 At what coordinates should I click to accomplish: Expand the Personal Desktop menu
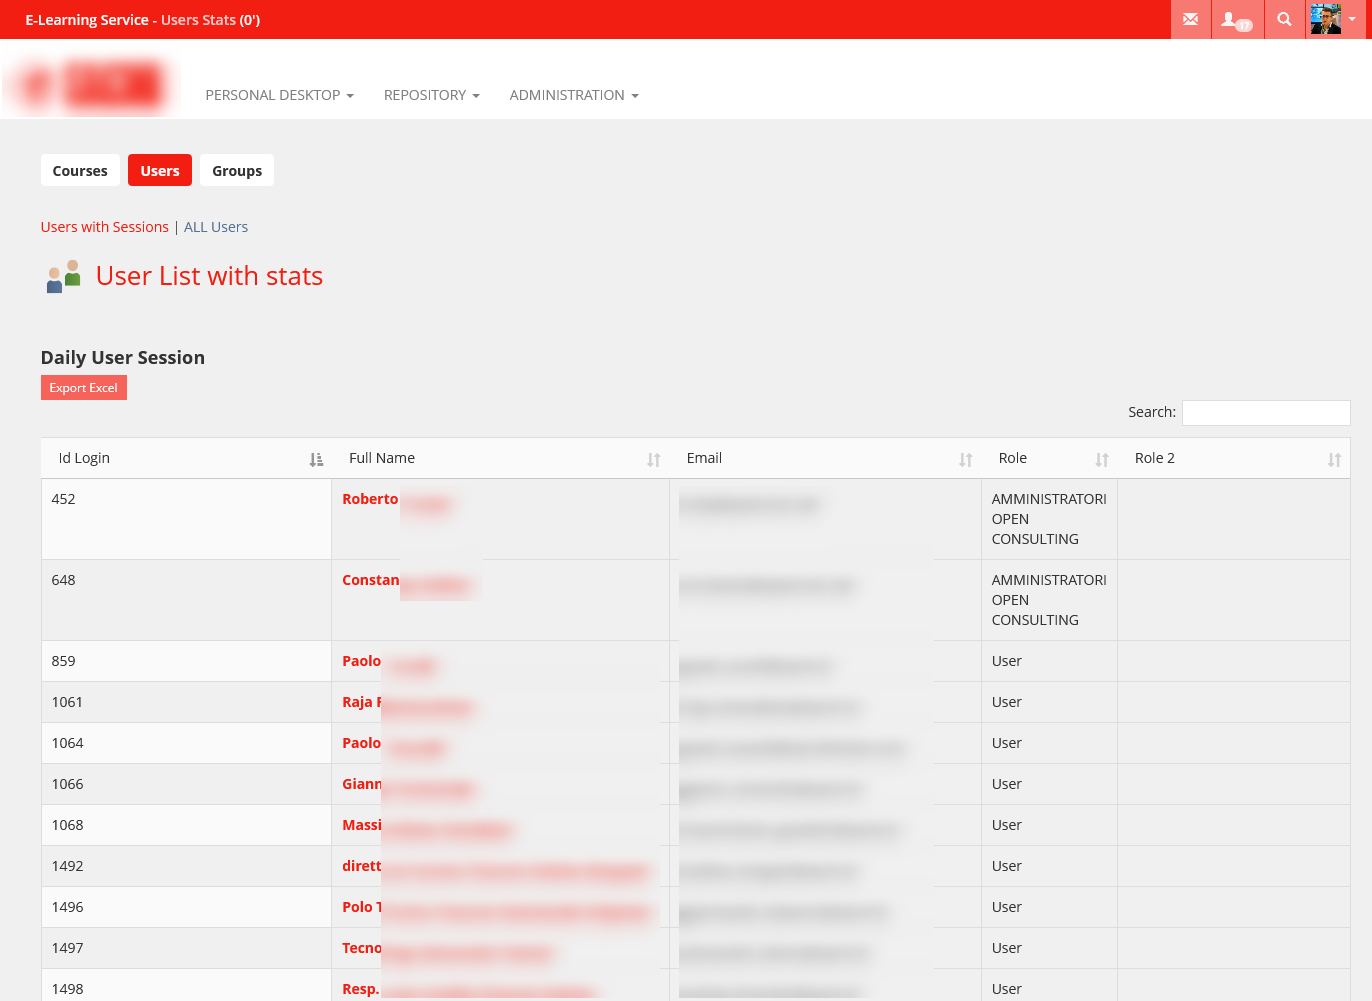(x=279, y=95)
